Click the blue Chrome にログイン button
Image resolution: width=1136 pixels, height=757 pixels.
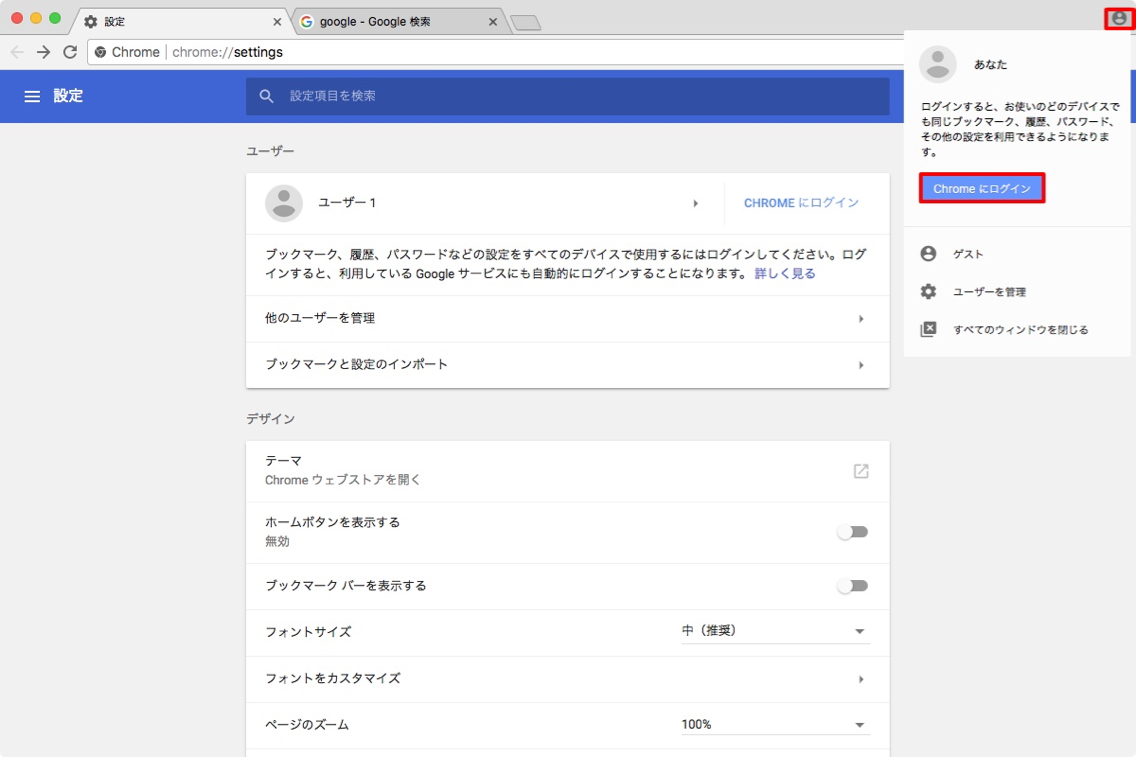point(982,188)
